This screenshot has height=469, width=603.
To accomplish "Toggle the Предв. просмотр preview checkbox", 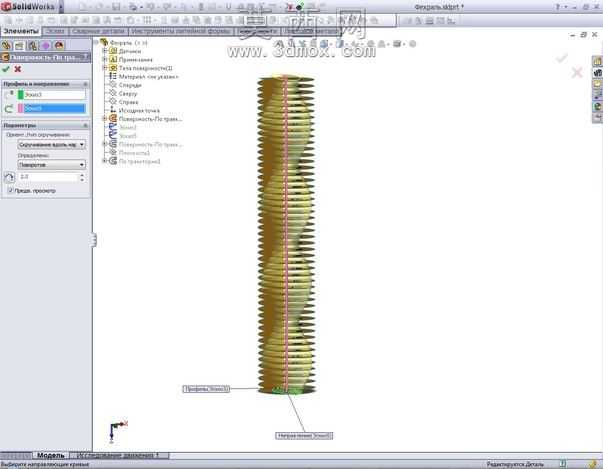I will click(10, 190).
